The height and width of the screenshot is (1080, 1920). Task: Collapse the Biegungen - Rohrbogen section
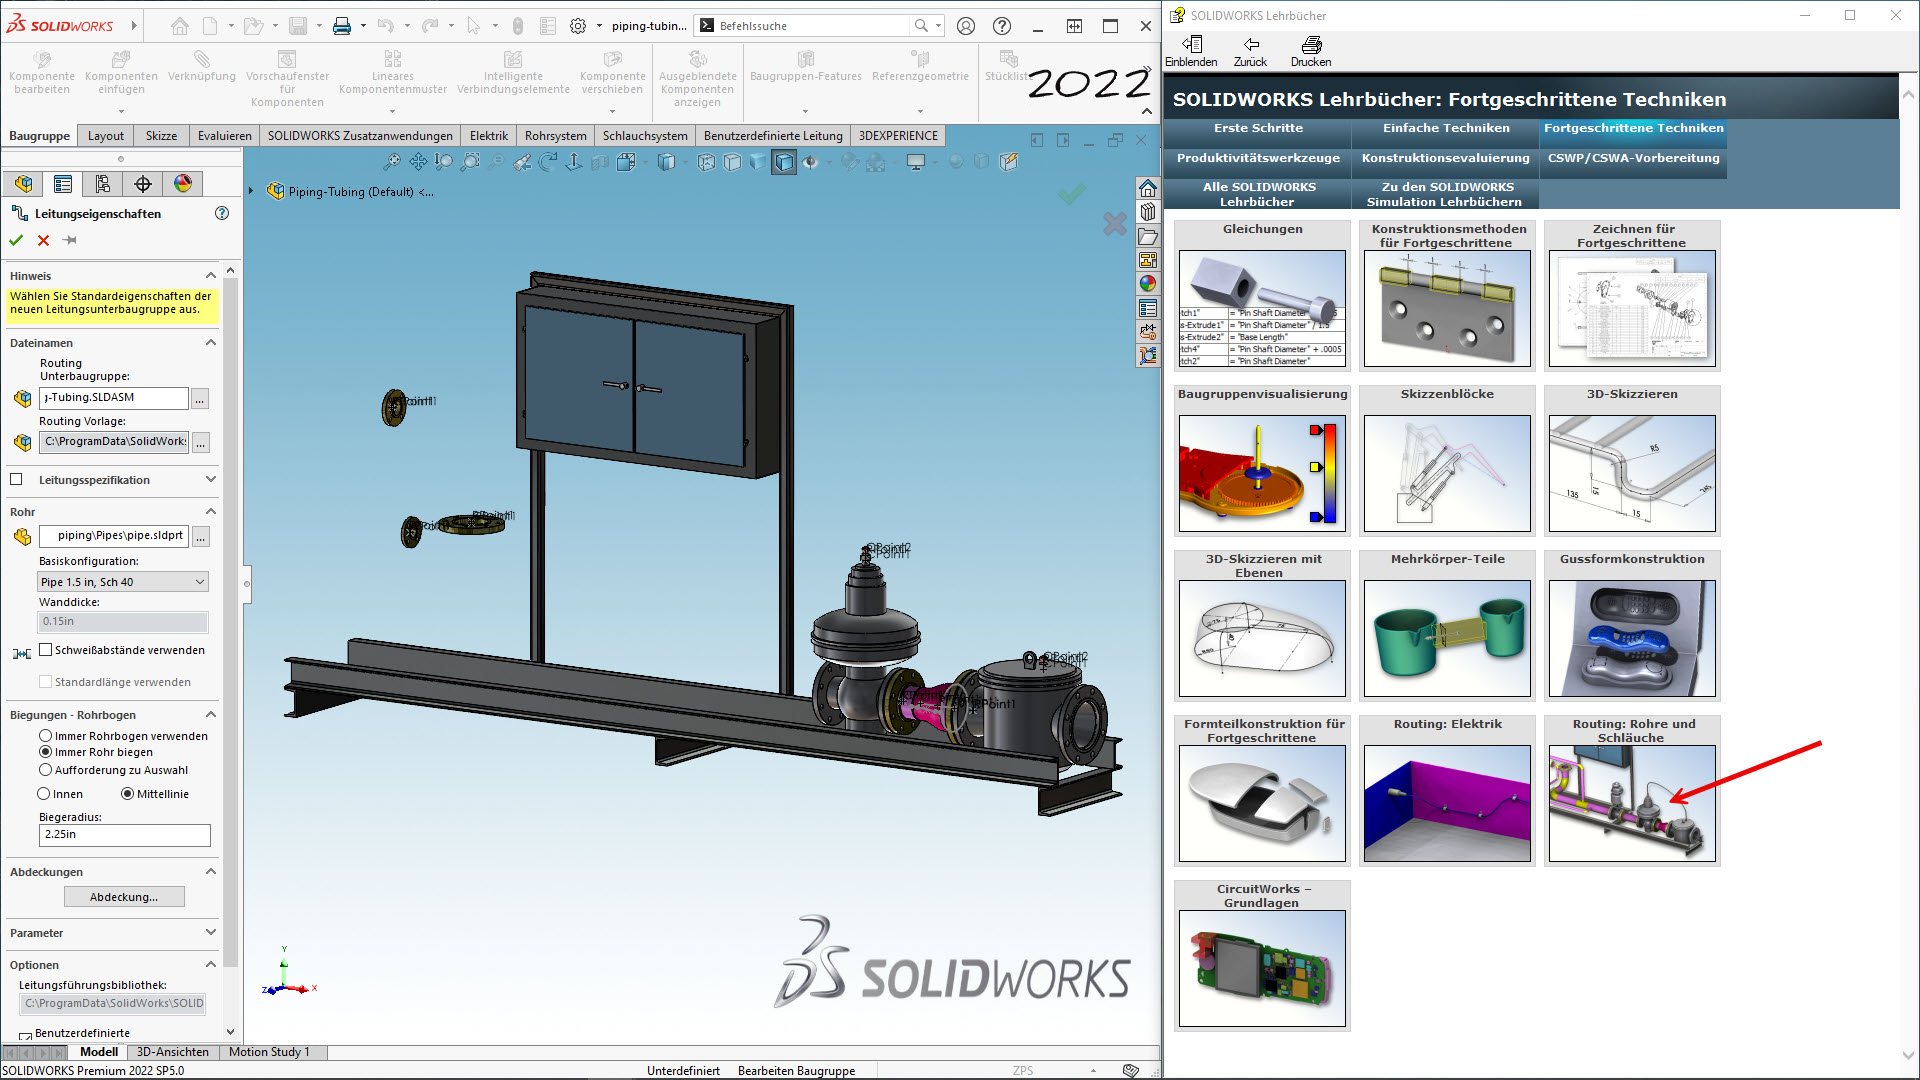pos(211,715)
